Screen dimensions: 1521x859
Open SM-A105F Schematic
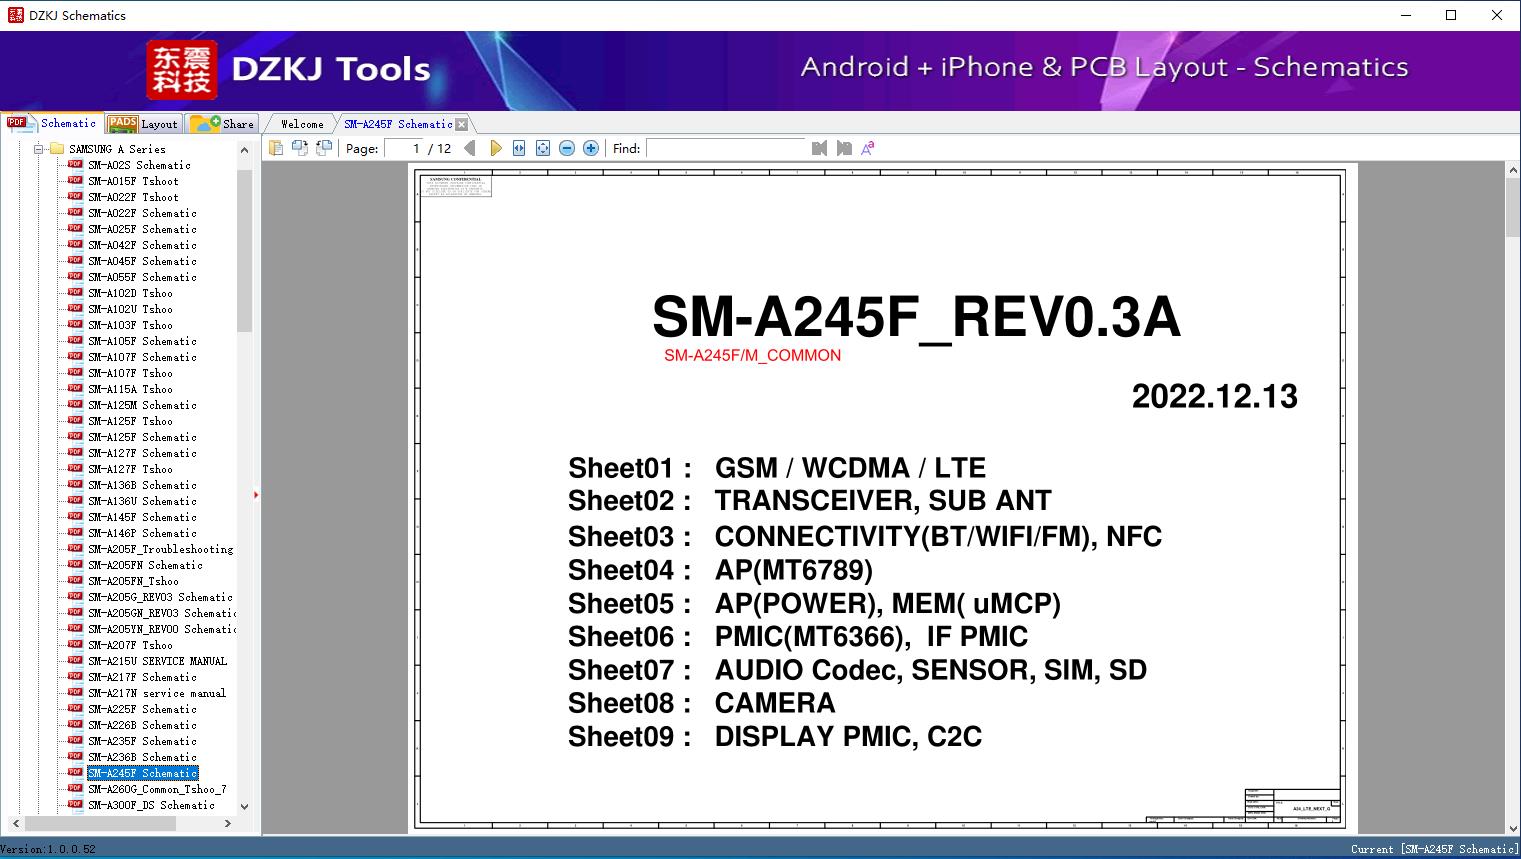click(142, 341)
